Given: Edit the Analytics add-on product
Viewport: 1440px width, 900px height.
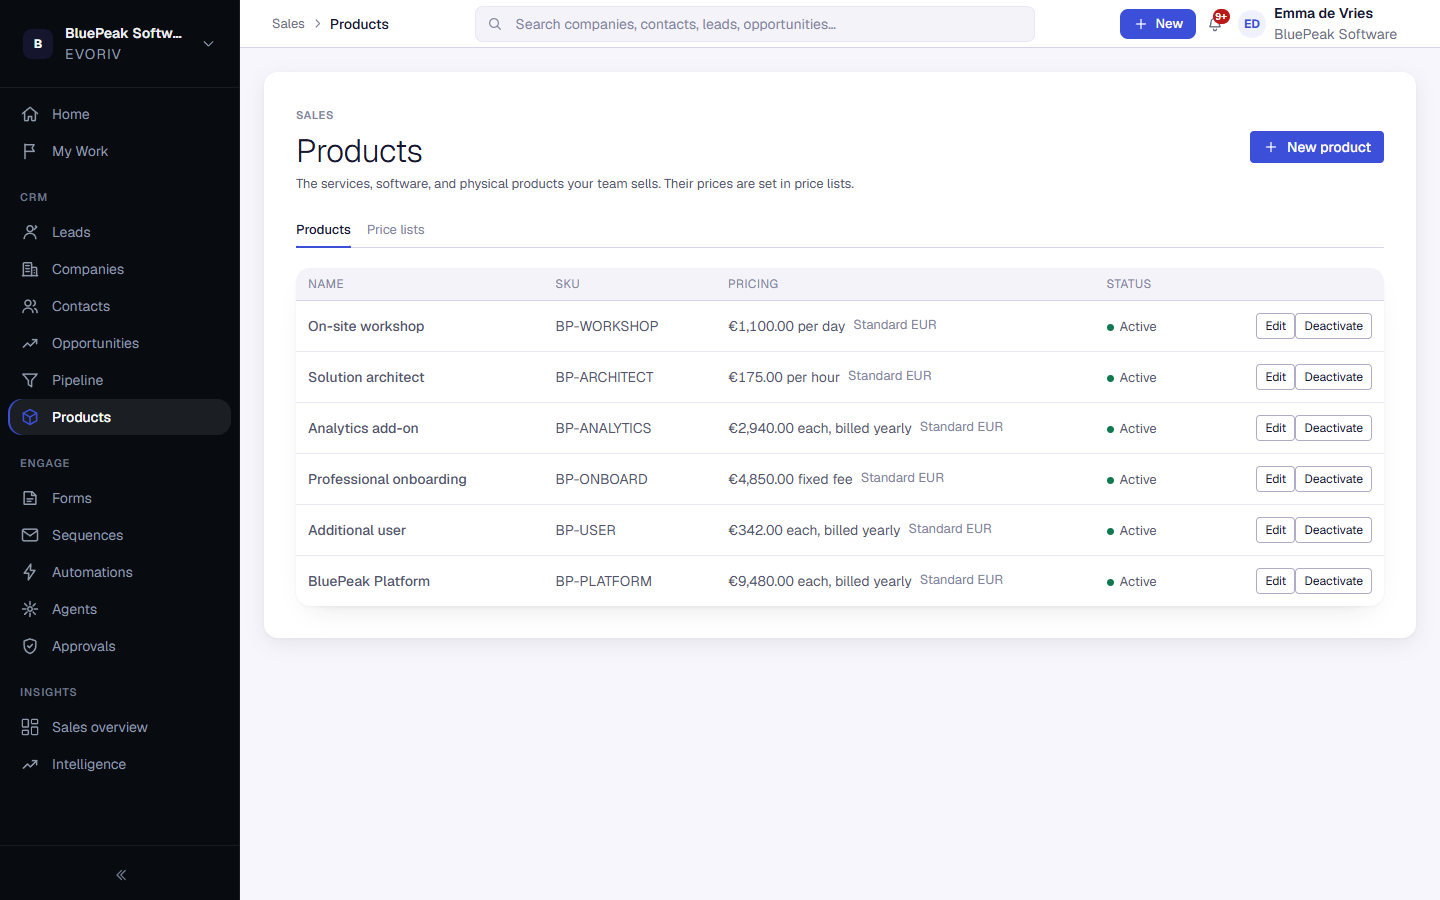Looking at the screenshot, I should [x=1275, y=428].
